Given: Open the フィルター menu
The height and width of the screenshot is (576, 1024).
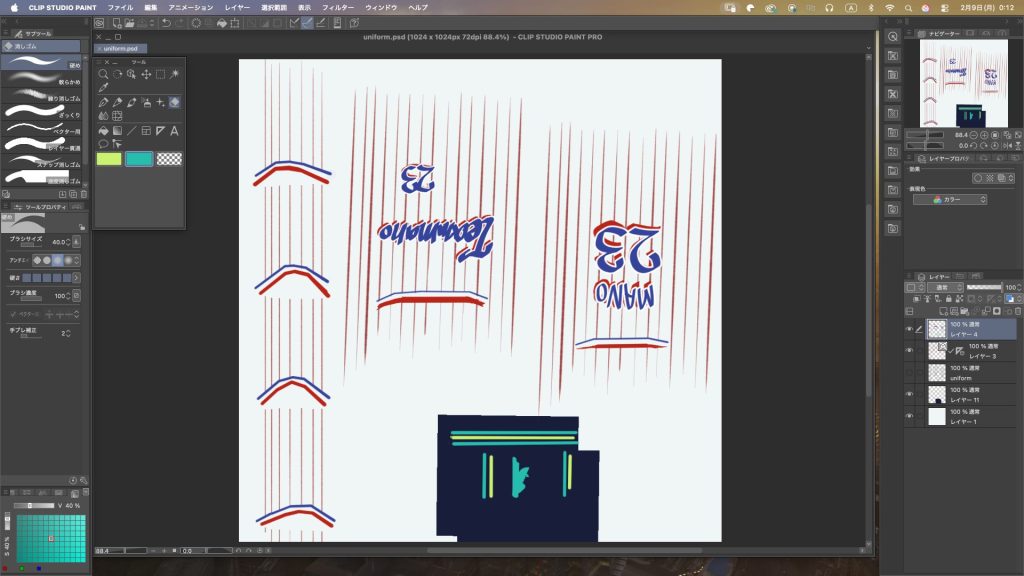Looking at the screenshot, I should [x=338, y=7].
